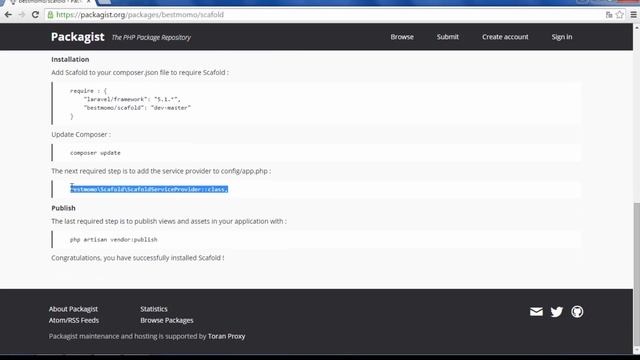Open the Submit menu item
Viewport: 640px width, 360px height.
click(x=448, y=37)
